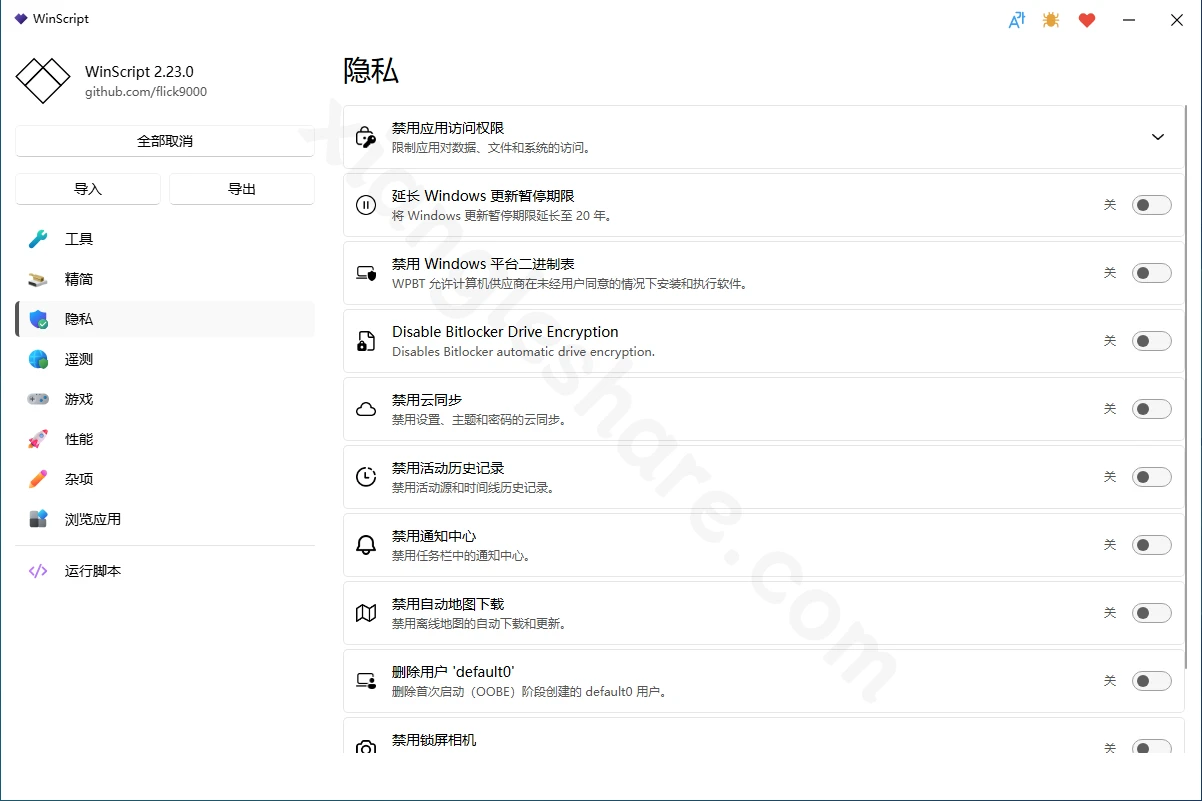
Task: Click the WinScript diamond logo
Action: [x=43, y=81]
